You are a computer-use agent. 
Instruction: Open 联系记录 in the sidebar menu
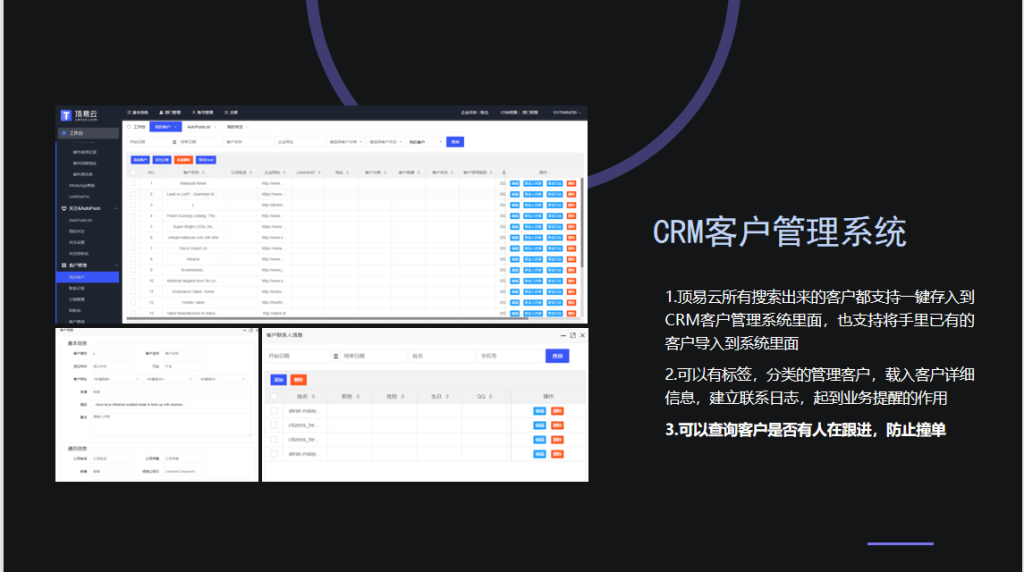tap(76, 287)
